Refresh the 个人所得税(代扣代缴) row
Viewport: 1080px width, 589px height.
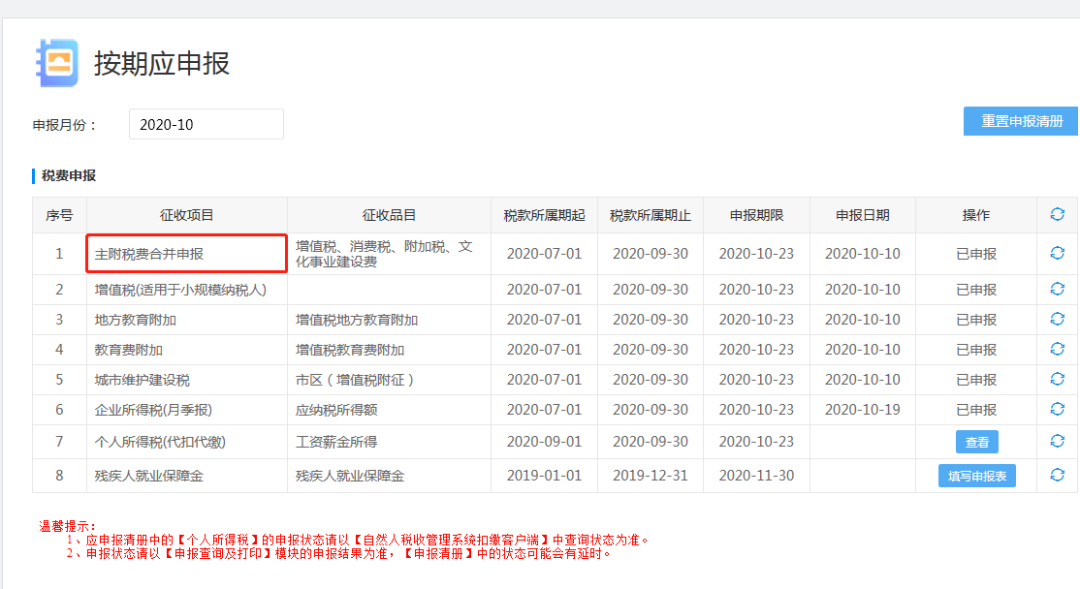[1057, 441]
